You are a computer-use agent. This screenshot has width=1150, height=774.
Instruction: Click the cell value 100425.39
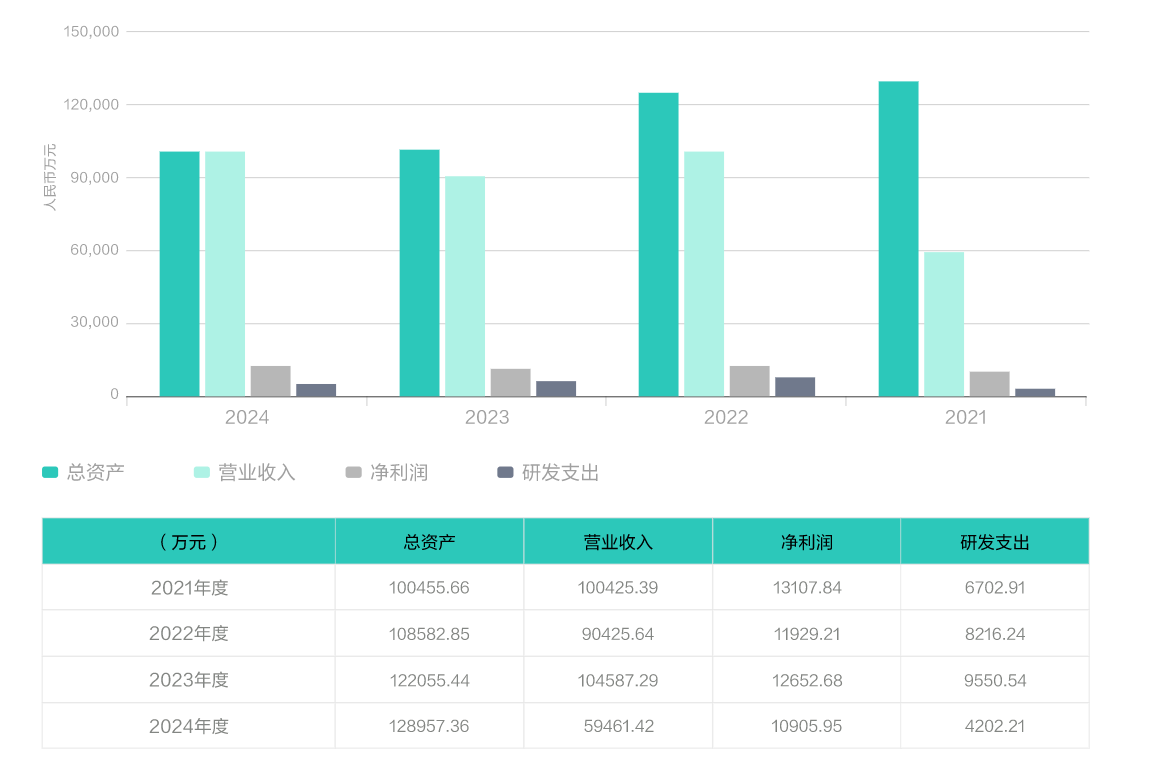618,588
